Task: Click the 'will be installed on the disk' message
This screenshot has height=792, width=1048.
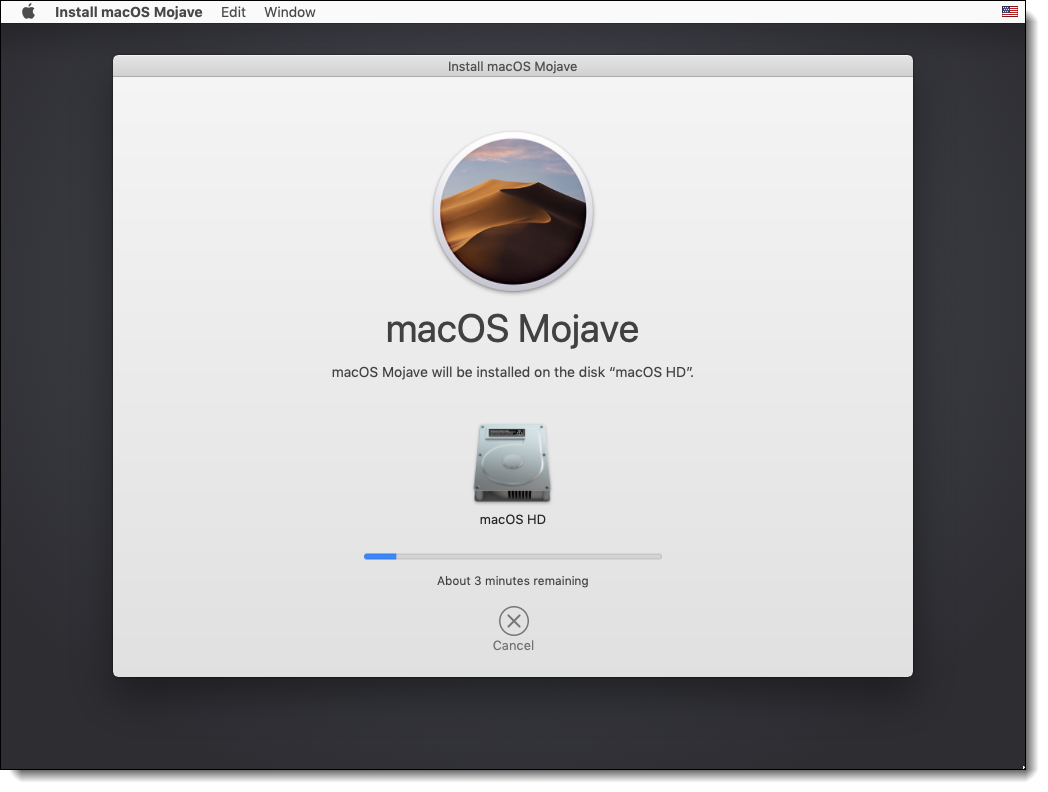Action: pyautogui.click(x=470, y=373)
